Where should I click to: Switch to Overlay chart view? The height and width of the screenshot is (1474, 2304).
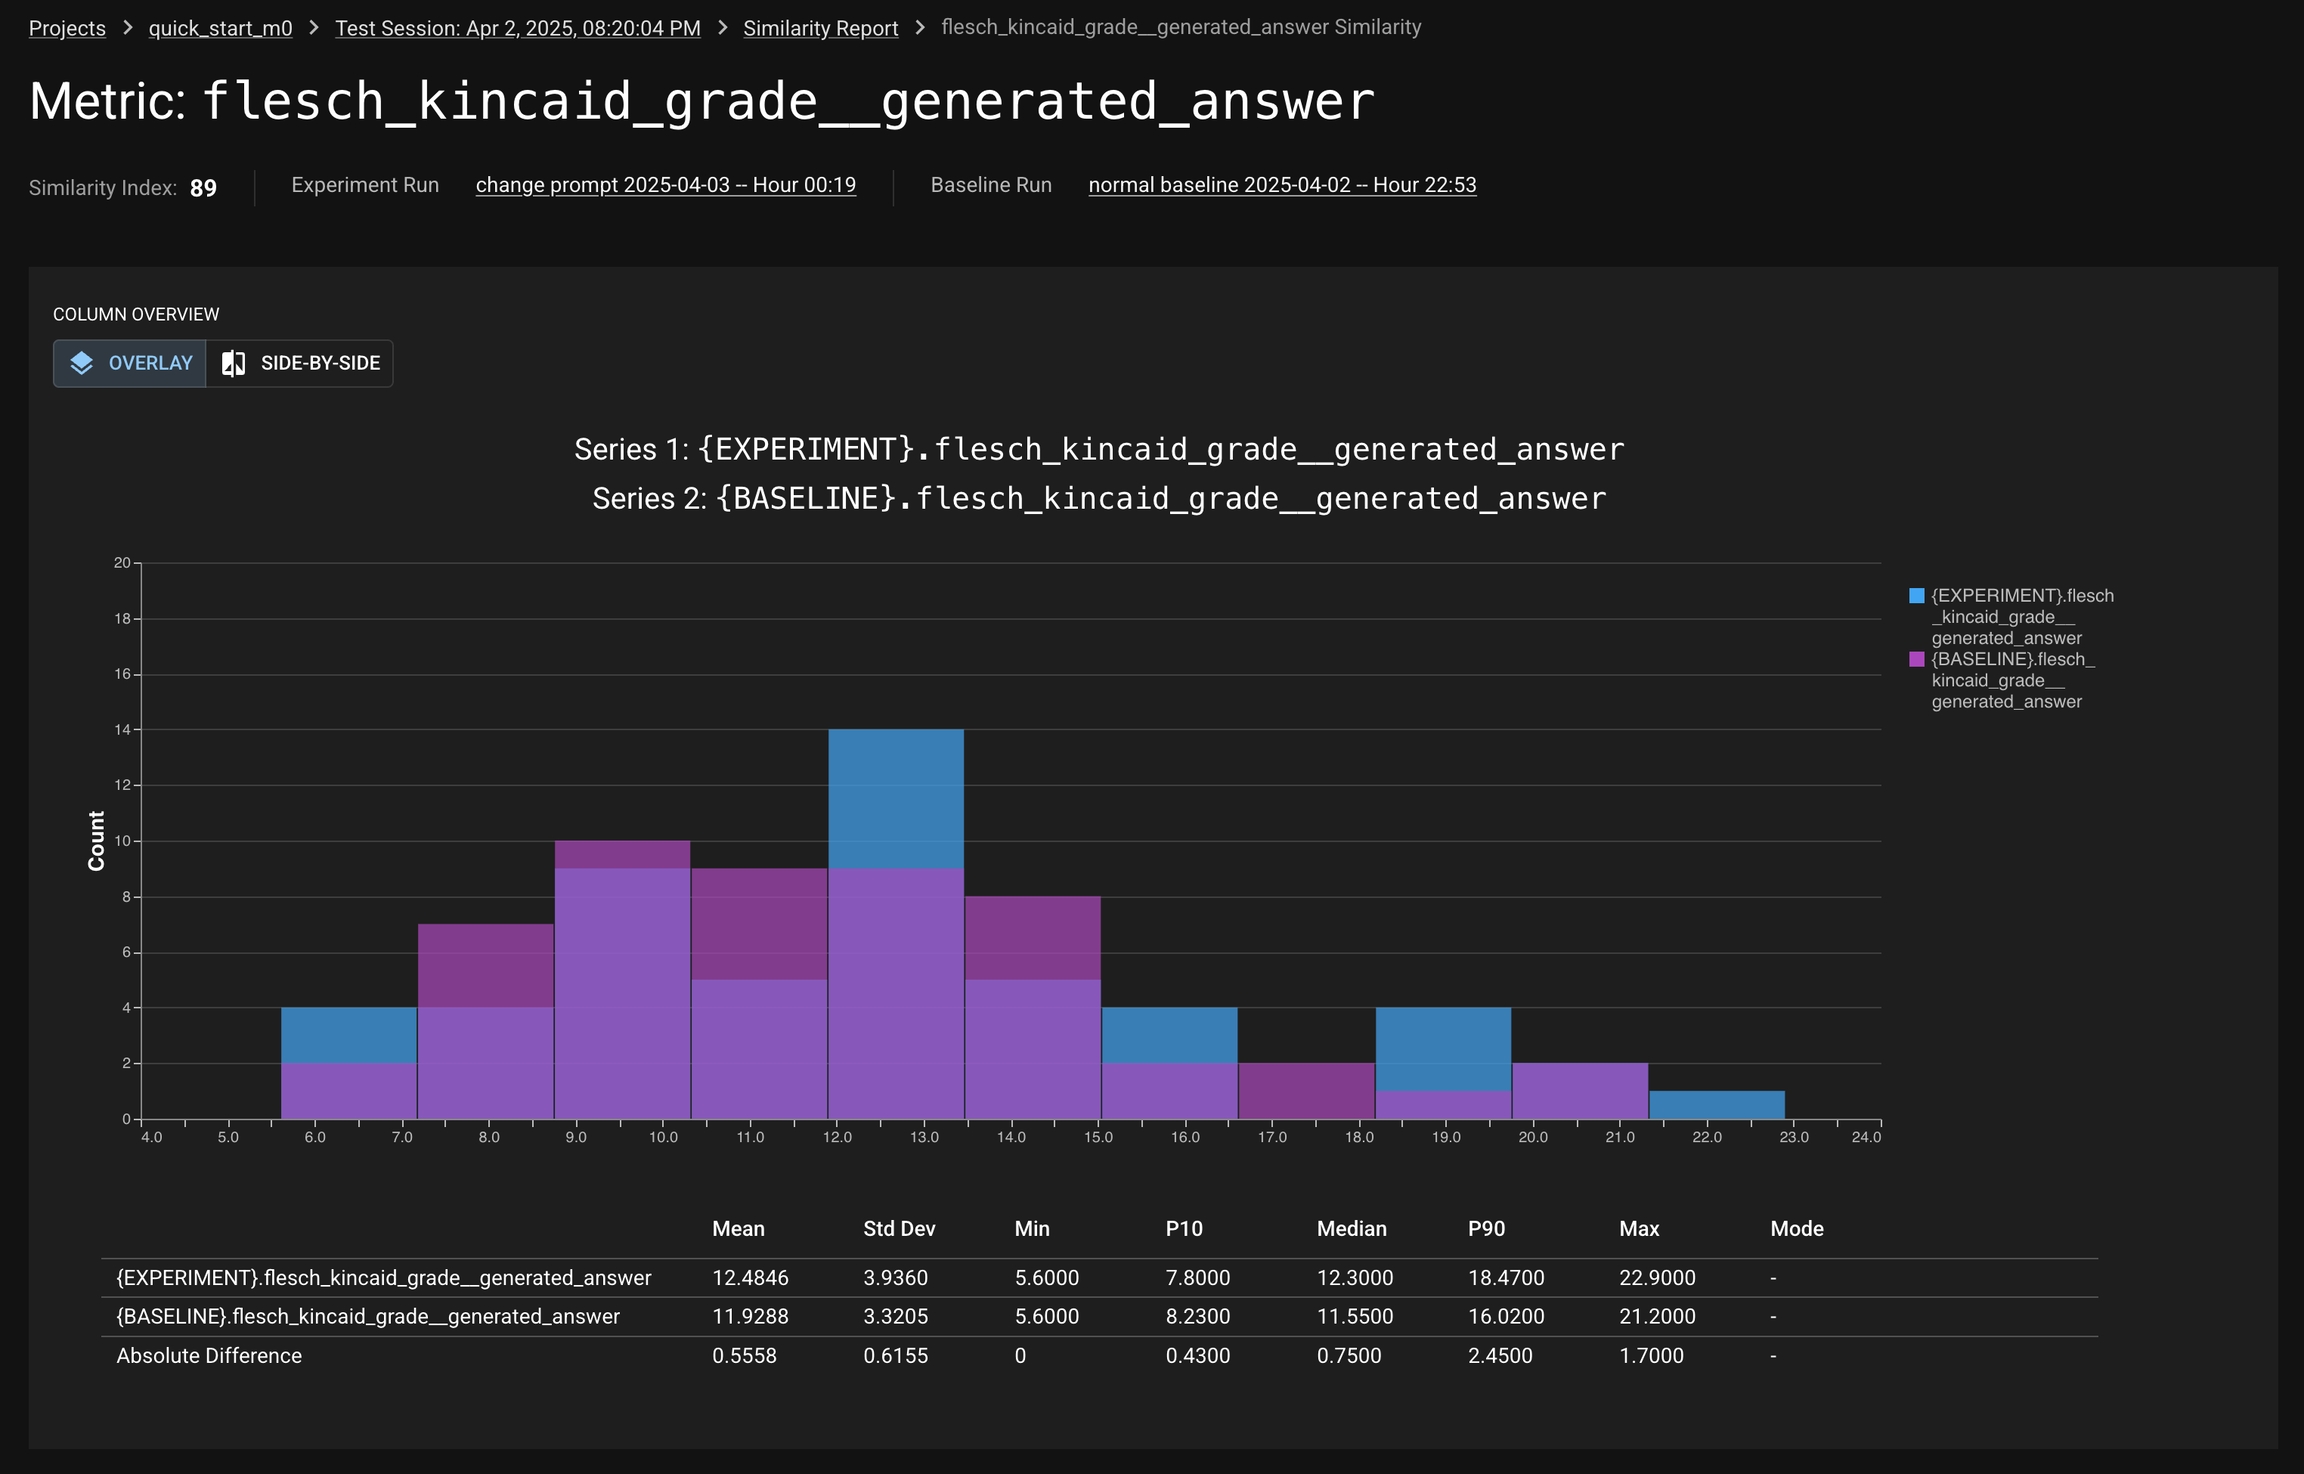[x=130, y=363]
